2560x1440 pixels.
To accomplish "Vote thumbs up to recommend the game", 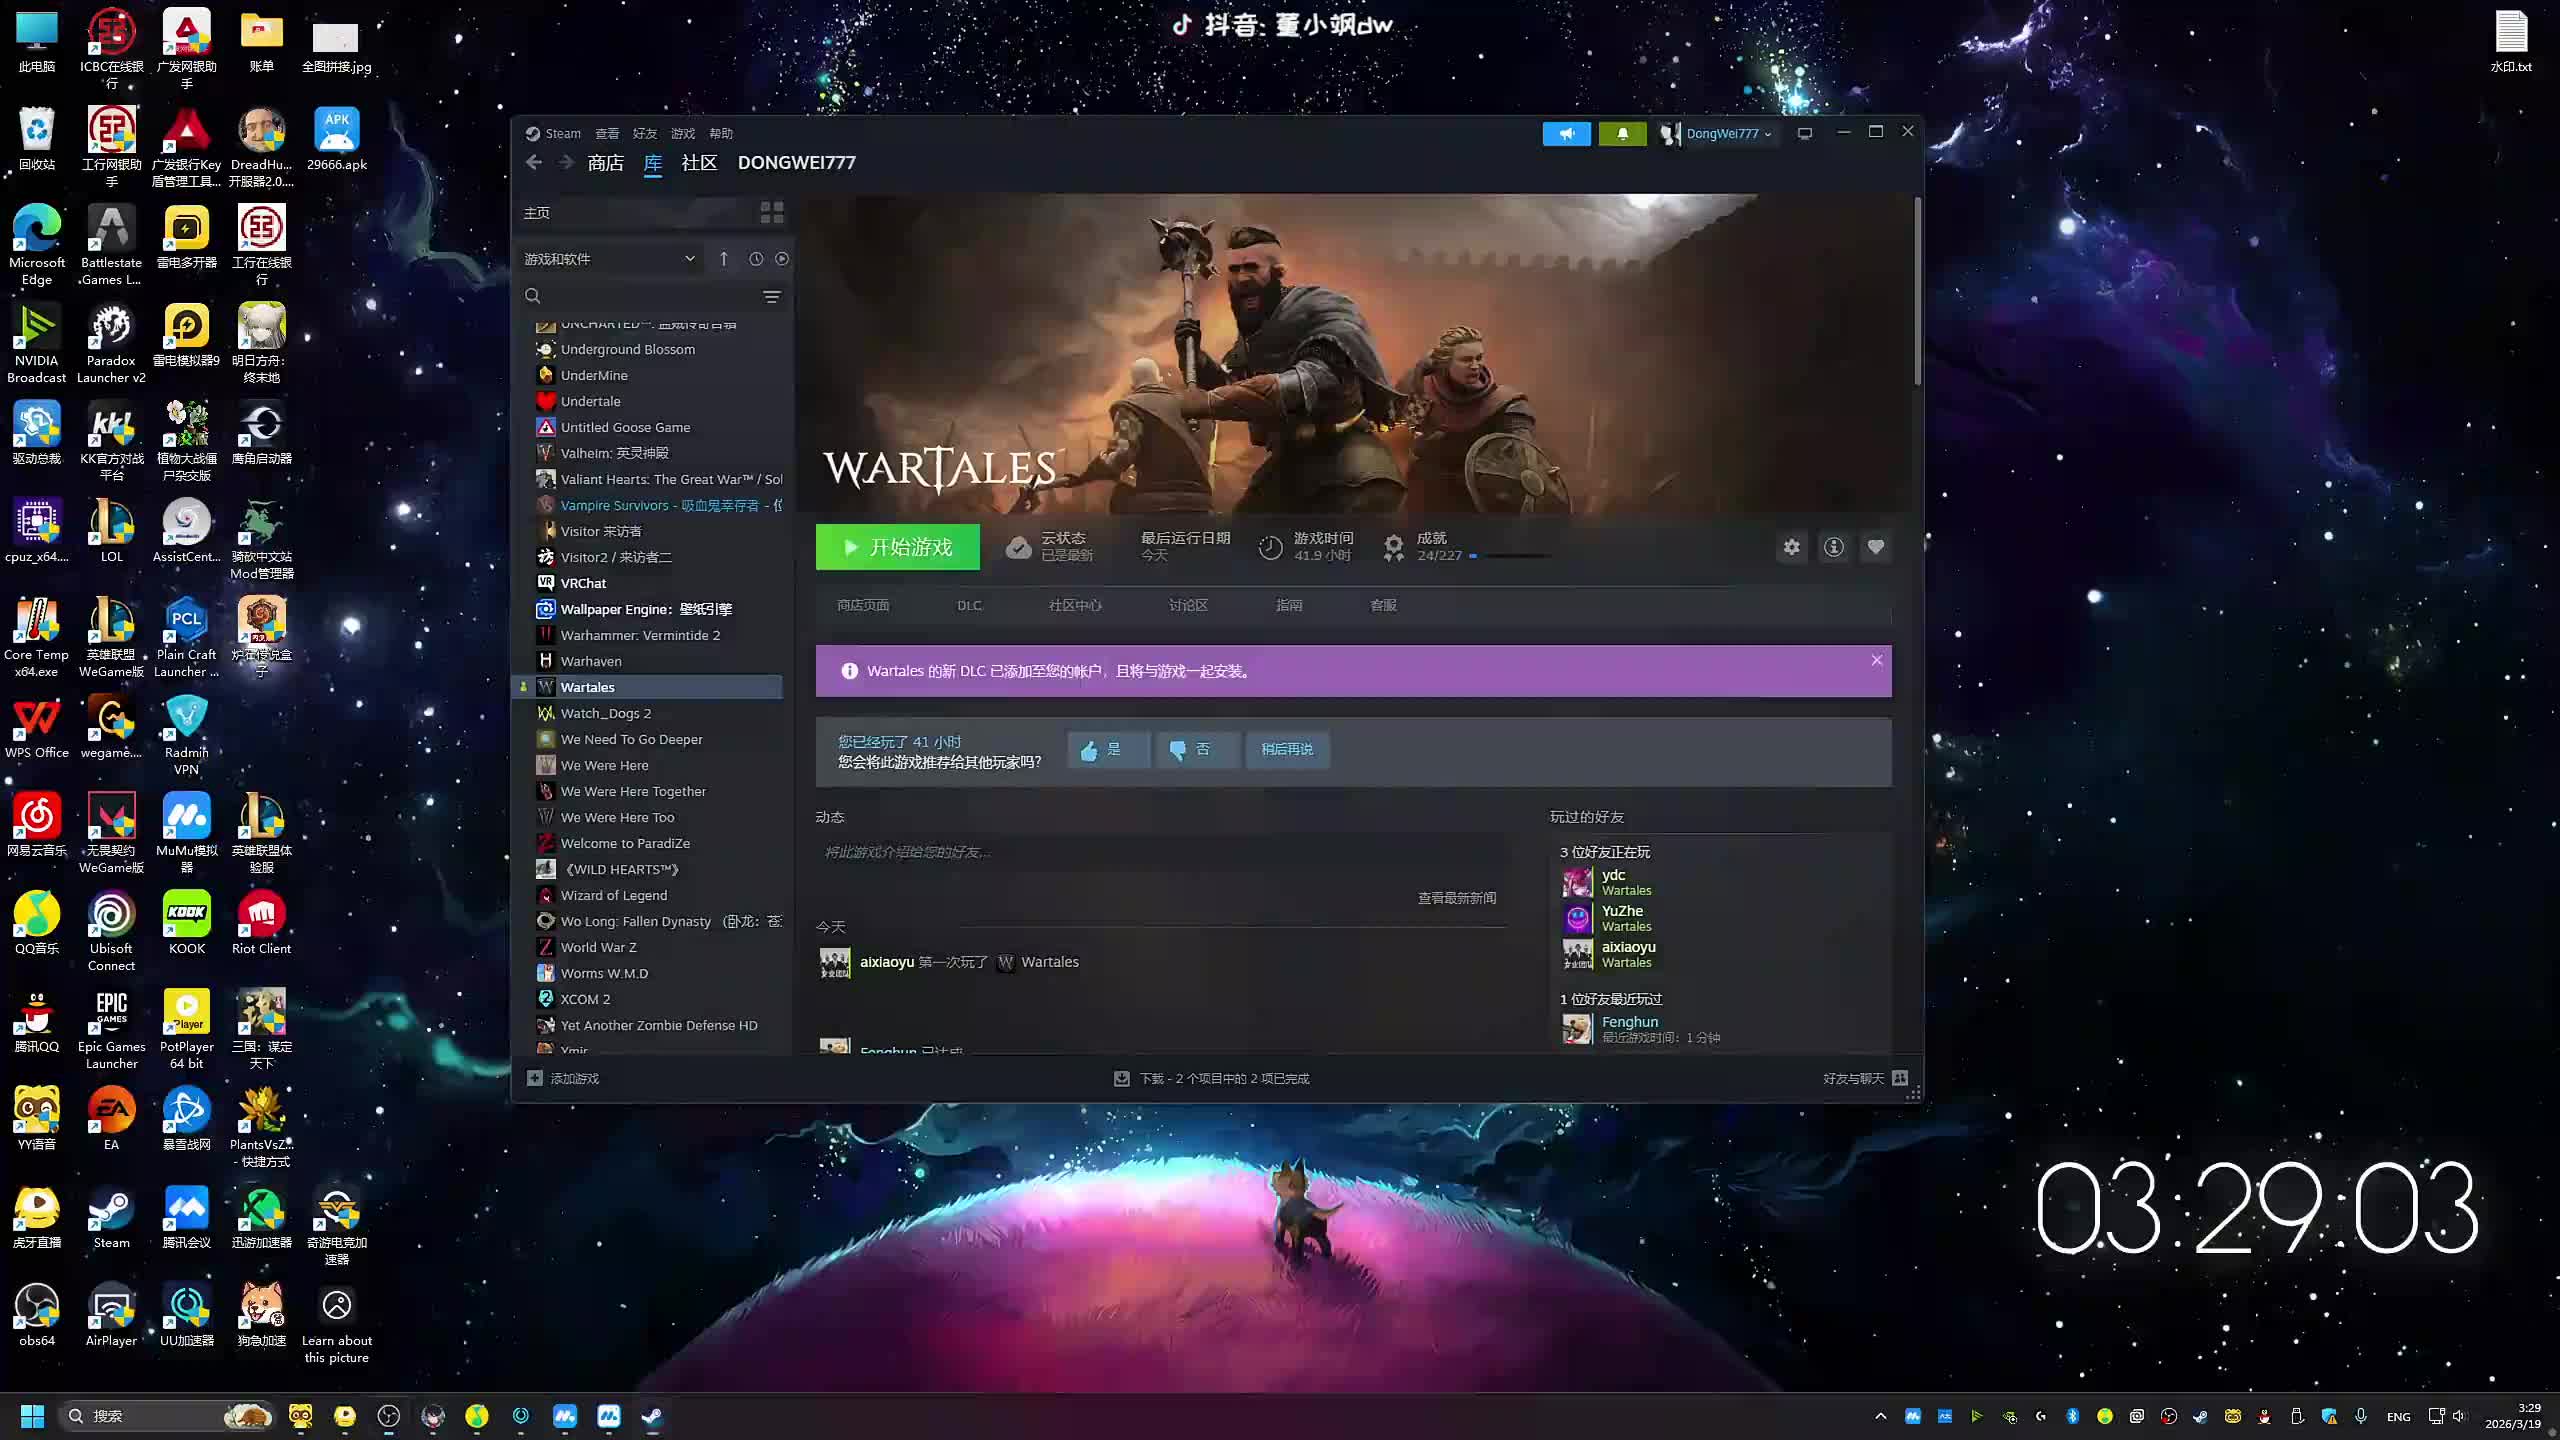I will pyautogui.click(x=1109, y=749).
